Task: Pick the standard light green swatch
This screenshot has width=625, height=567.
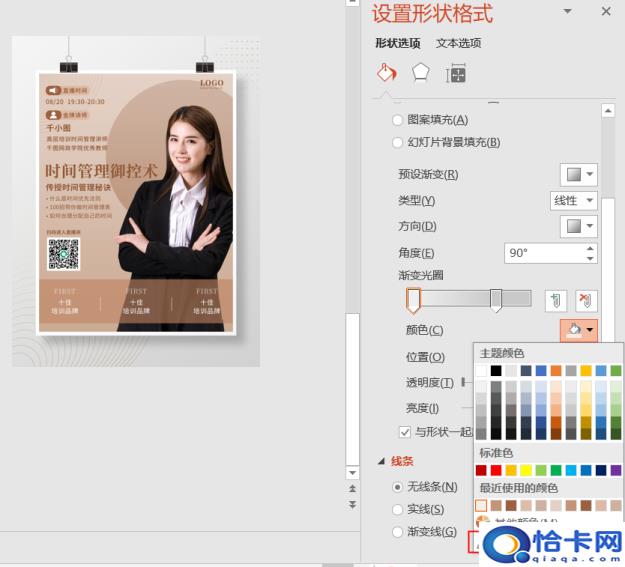Action: coord(541,471)
